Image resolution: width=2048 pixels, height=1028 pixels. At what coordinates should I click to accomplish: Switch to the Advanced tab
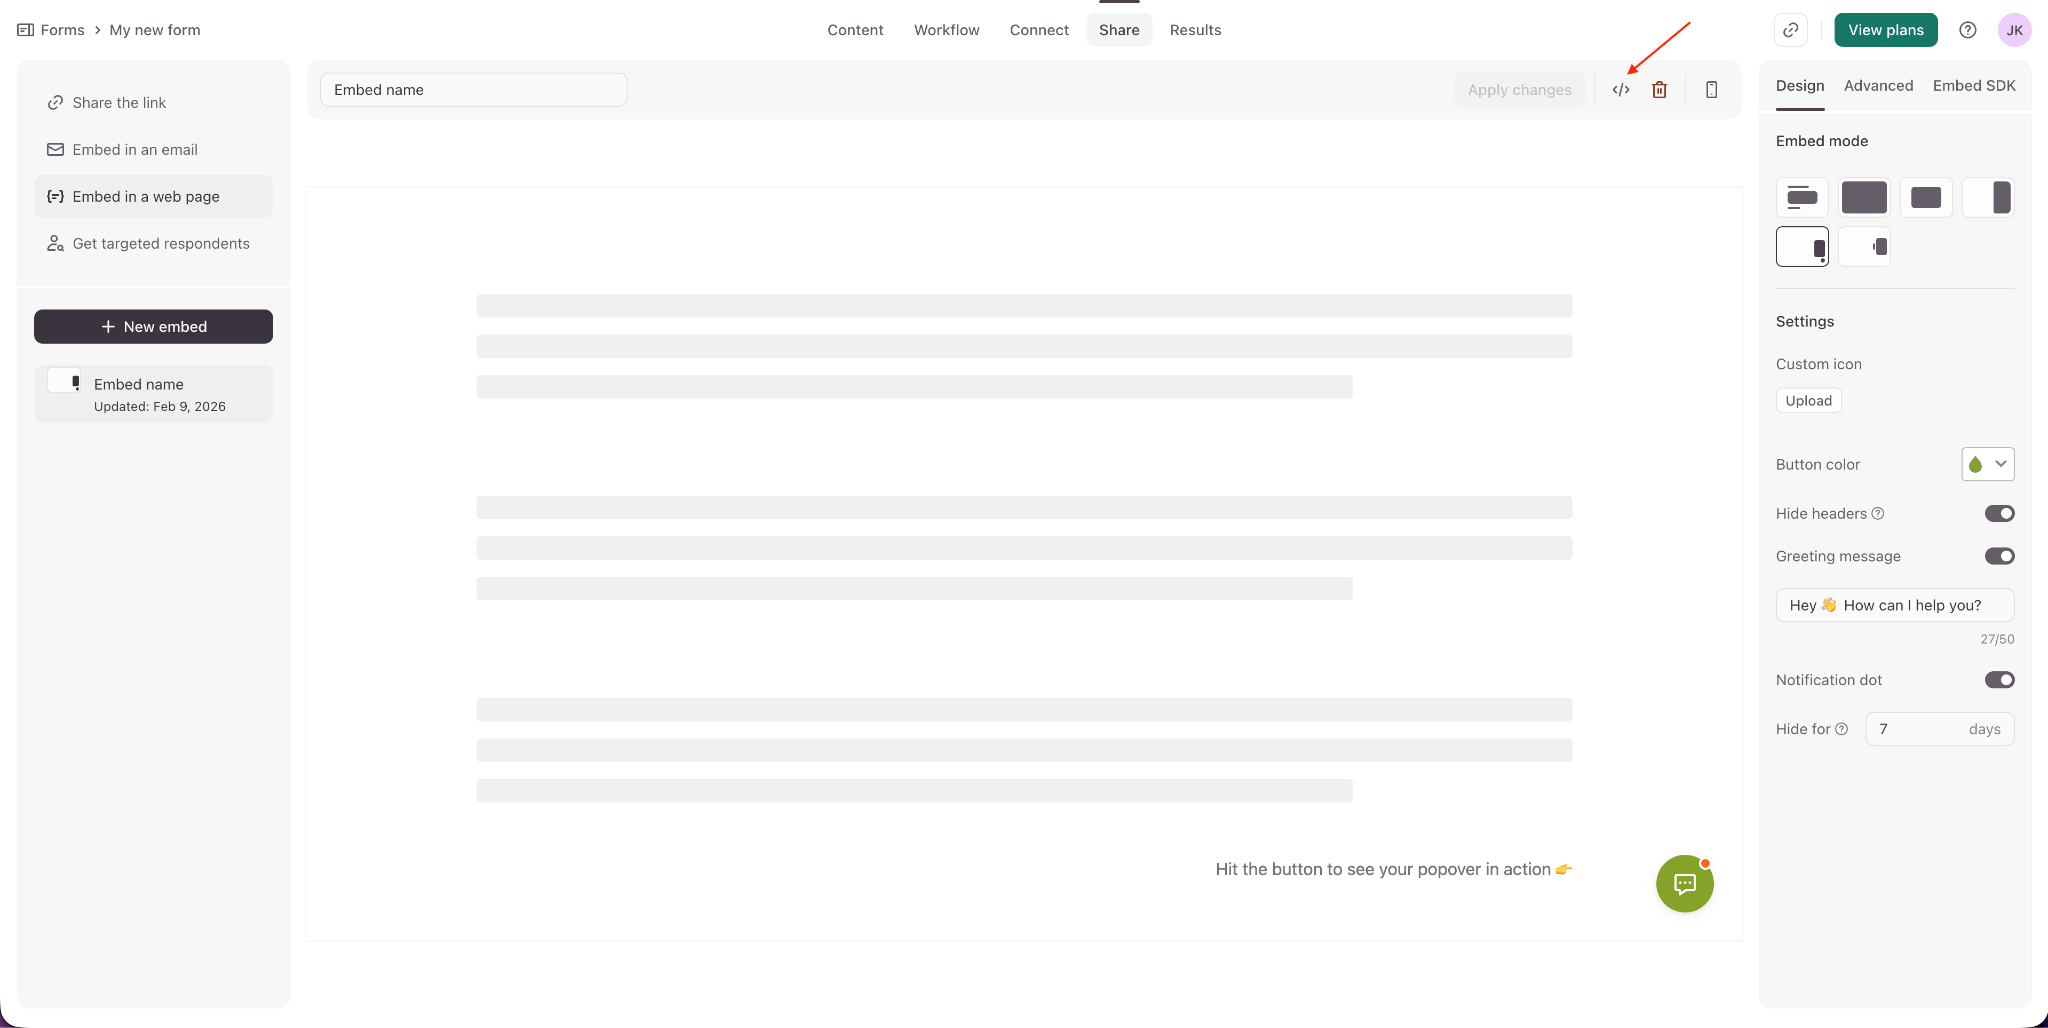point(1878,86)
